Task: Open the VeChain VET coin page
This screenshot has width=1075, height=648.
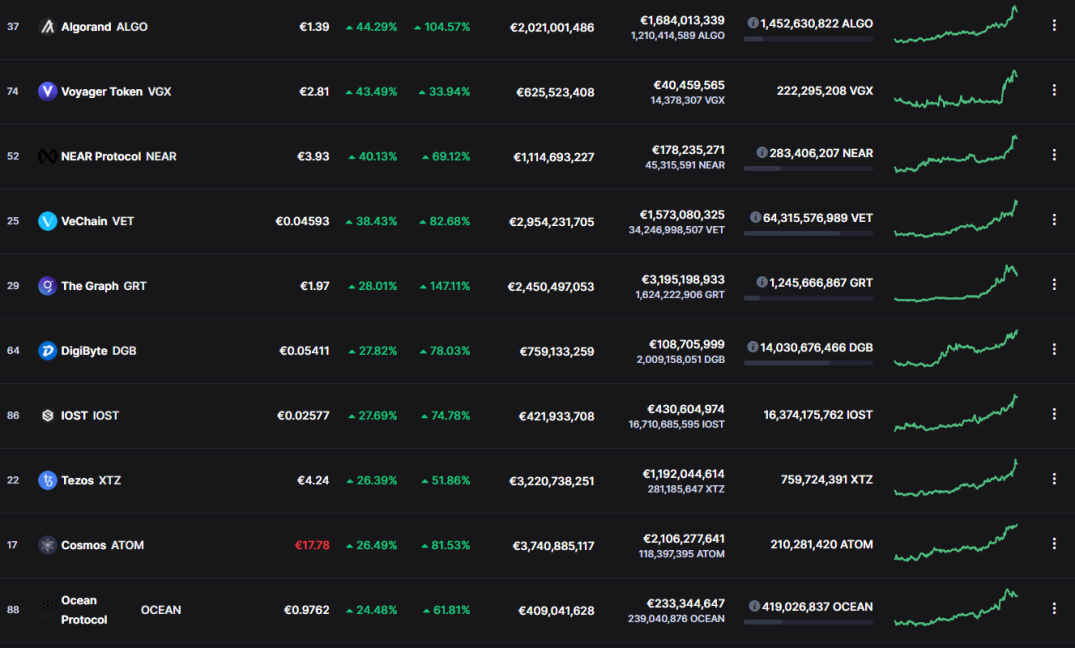Action: pos(97,221)
